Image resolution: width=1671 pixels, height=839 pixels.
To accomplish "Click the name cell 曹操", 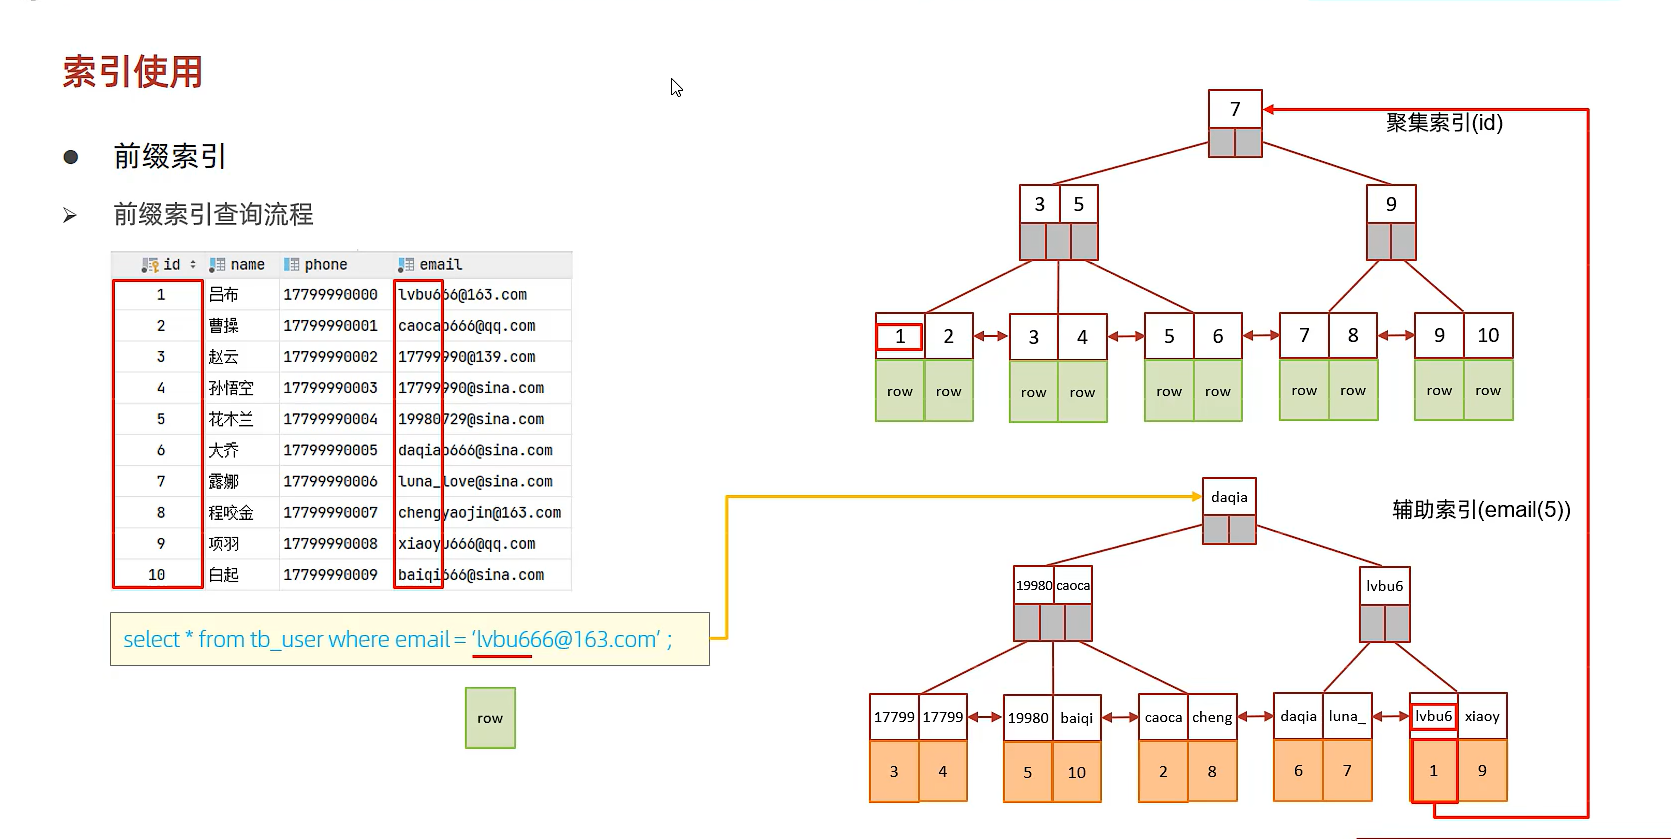I will coord(223,326).
